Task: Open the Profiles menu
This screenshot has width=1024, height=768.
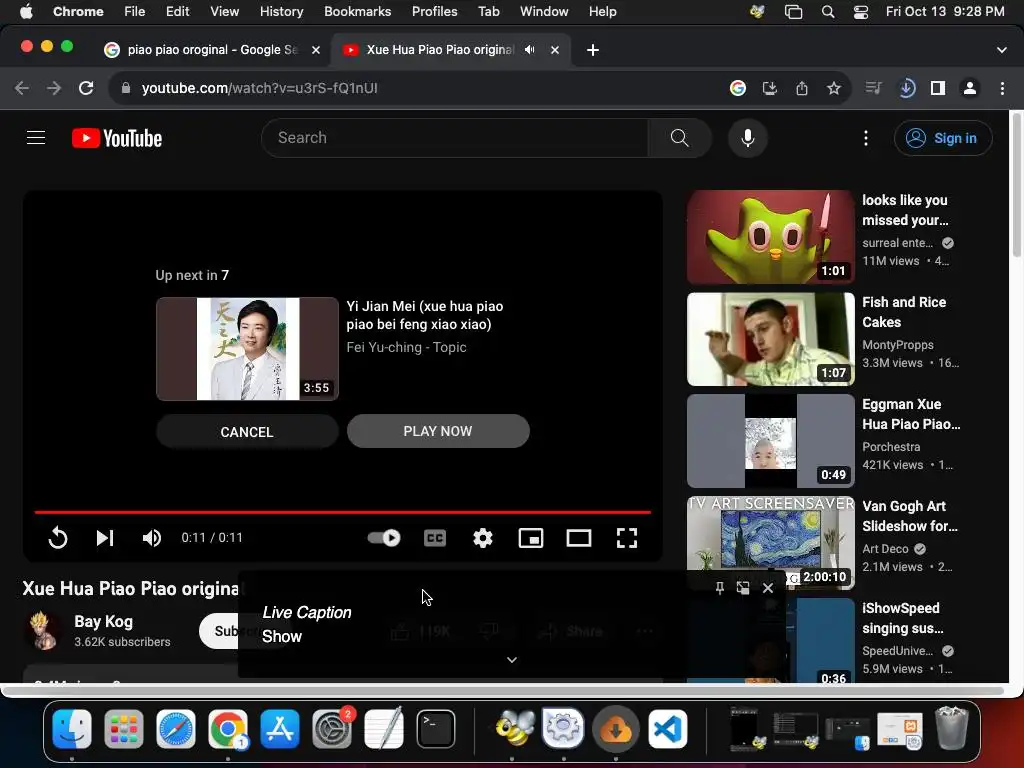Action: coord(434,11)
